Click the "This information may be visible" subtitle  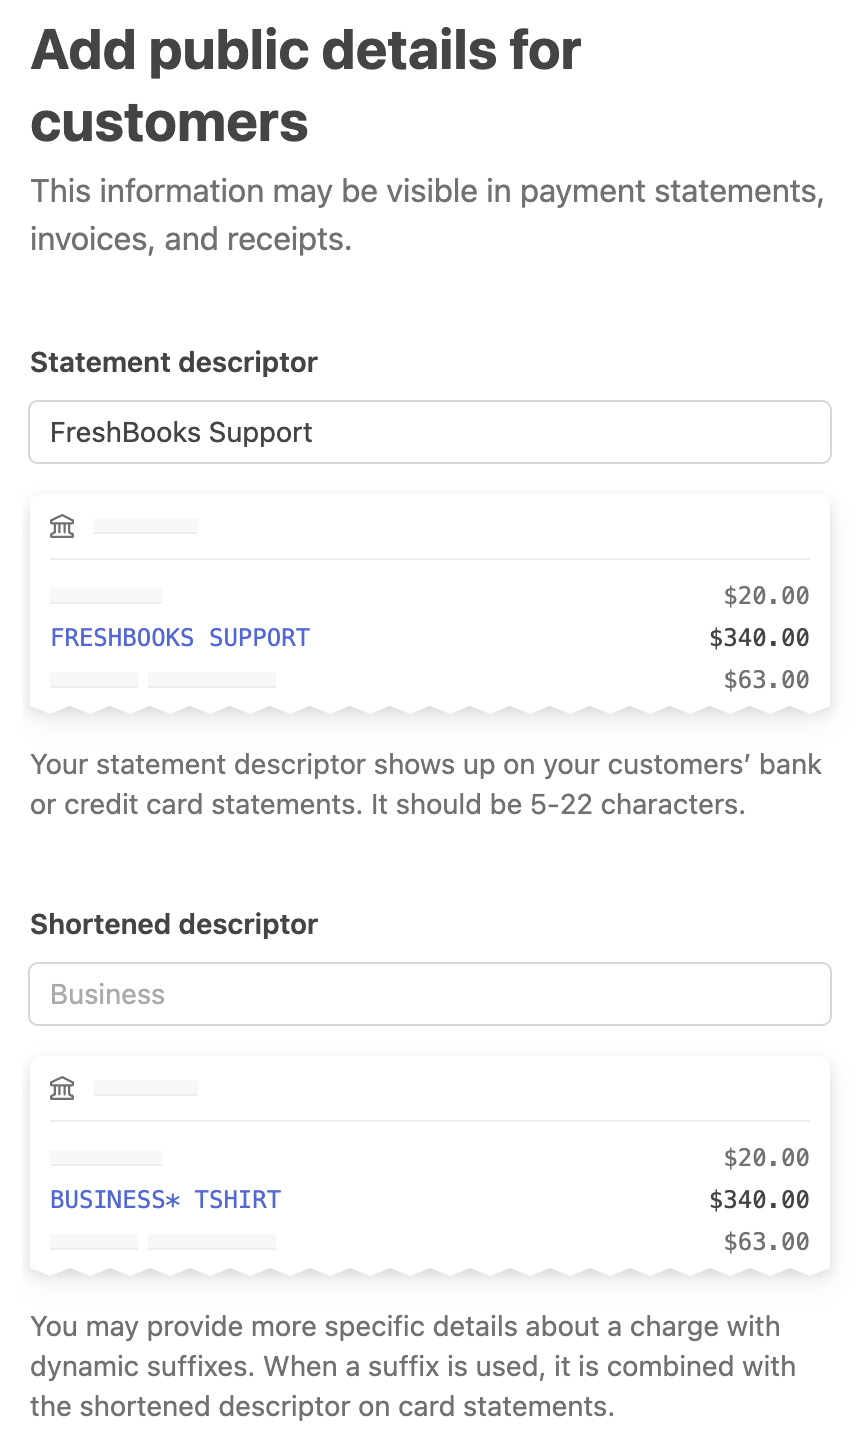(x=427, y=215)
